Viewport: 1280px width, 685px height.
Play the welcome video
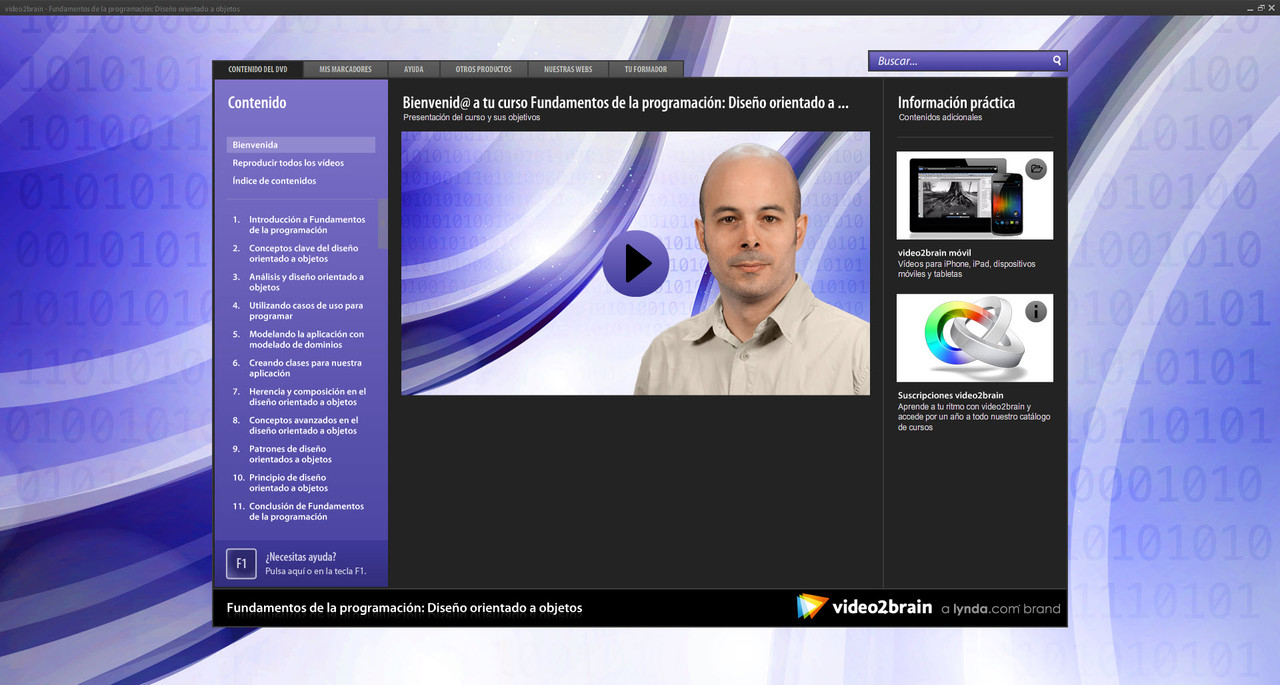(635, 264)
